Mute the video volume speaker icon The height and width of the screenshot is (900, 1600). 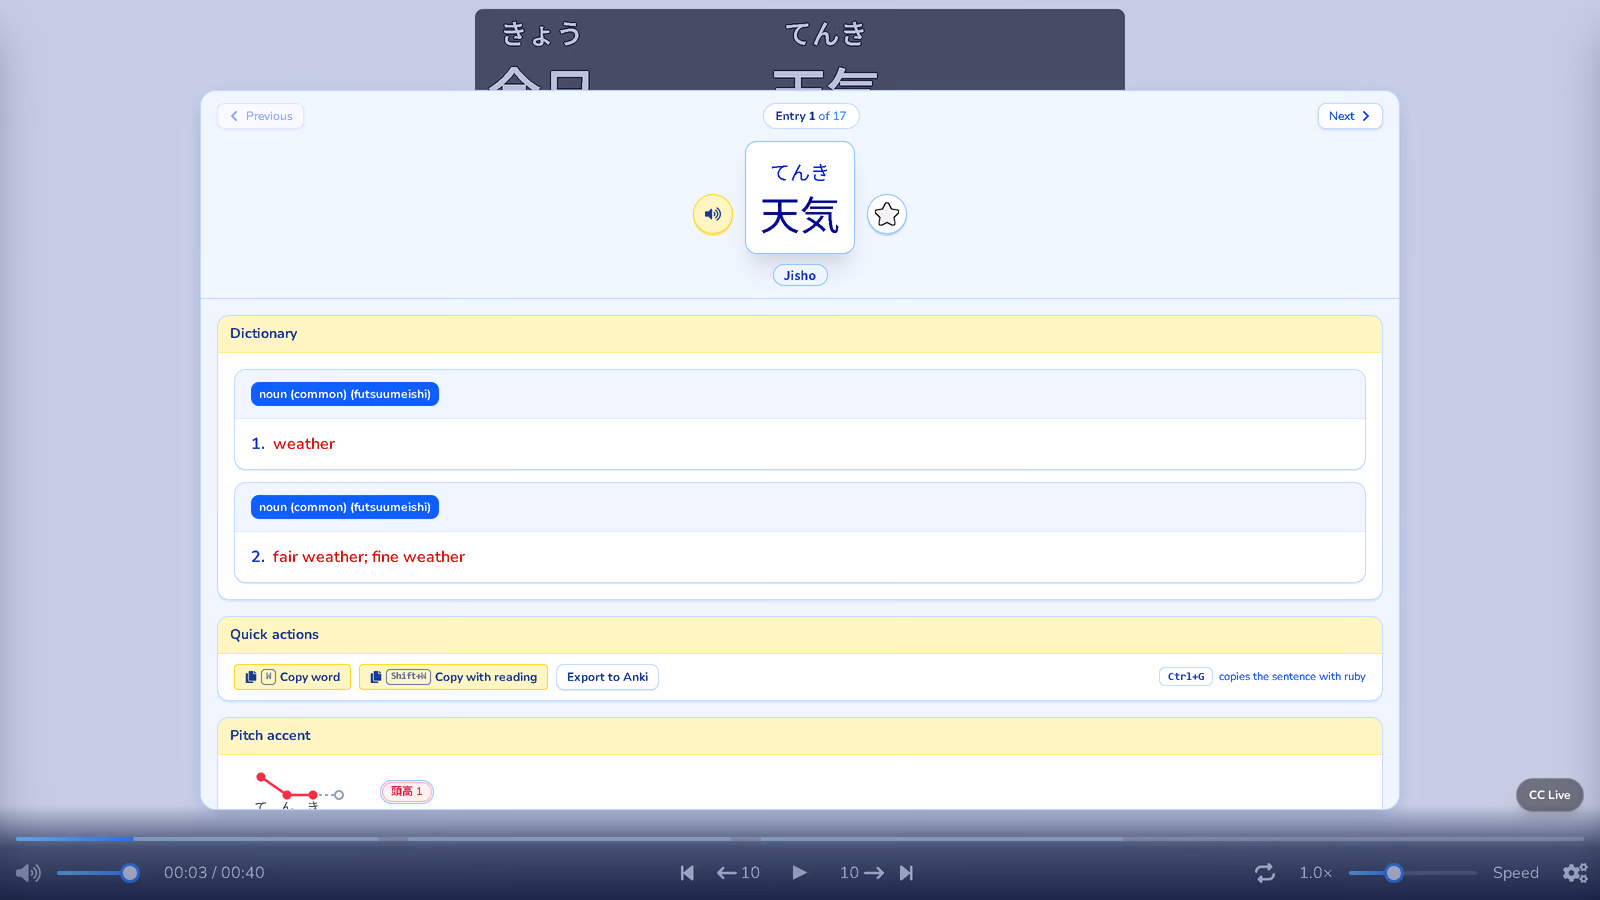click(x=28, y=873)
